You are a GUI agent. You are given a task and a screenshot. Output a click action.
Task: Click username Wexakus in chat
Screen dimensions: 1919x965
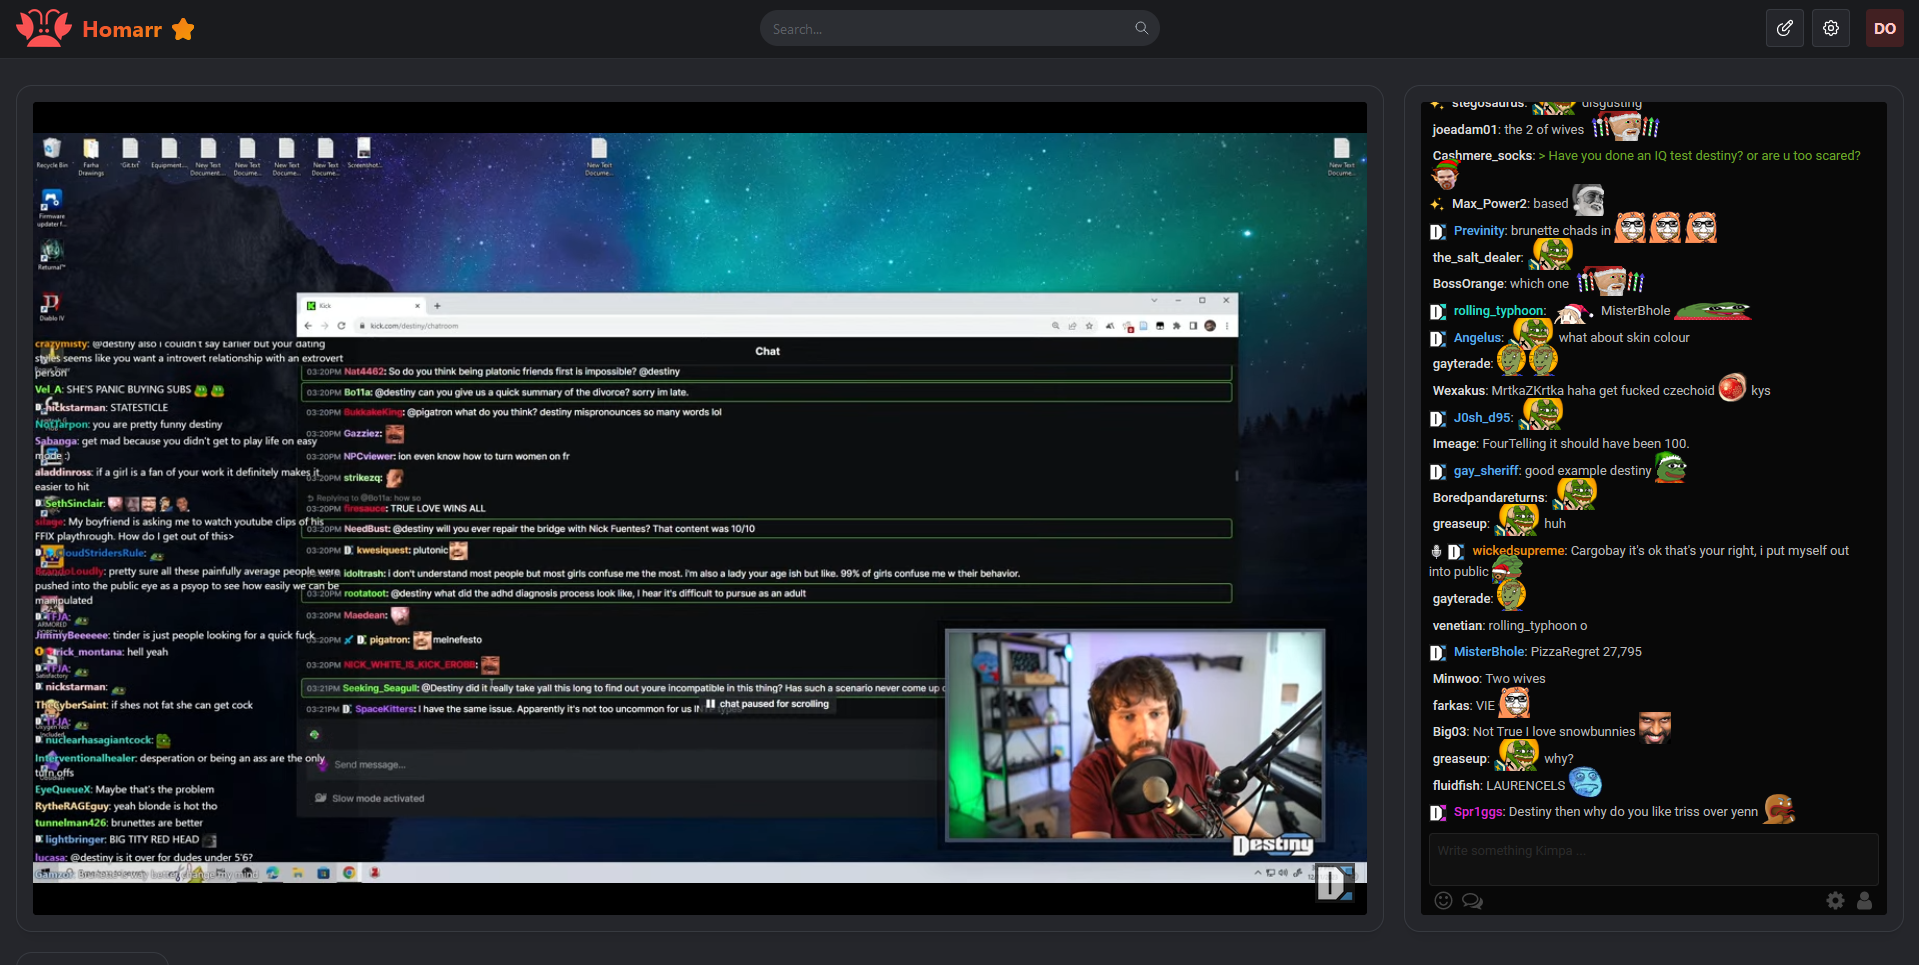click(1459, 391)
